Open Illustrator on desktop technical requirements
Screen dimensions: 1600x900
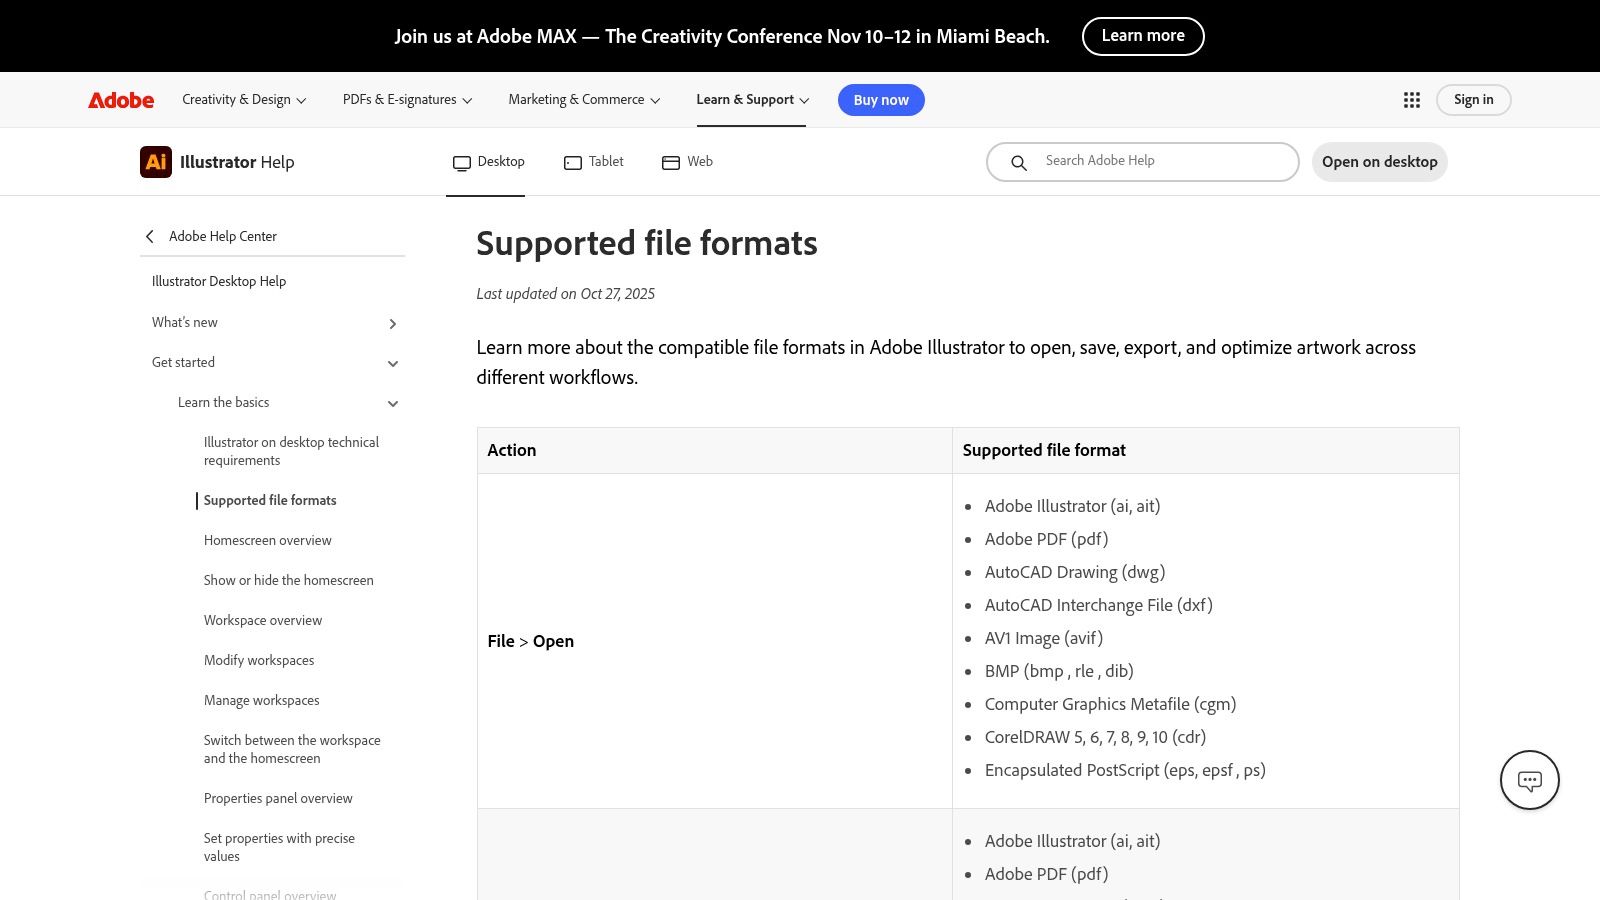(x=292, y=451)
